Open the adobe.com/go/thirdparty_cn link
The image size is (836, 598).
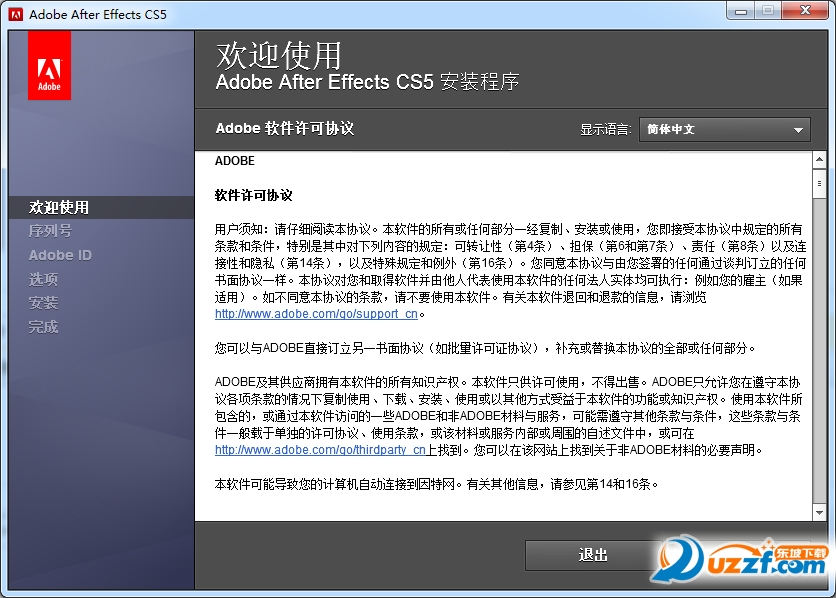[x=320, y=450]
